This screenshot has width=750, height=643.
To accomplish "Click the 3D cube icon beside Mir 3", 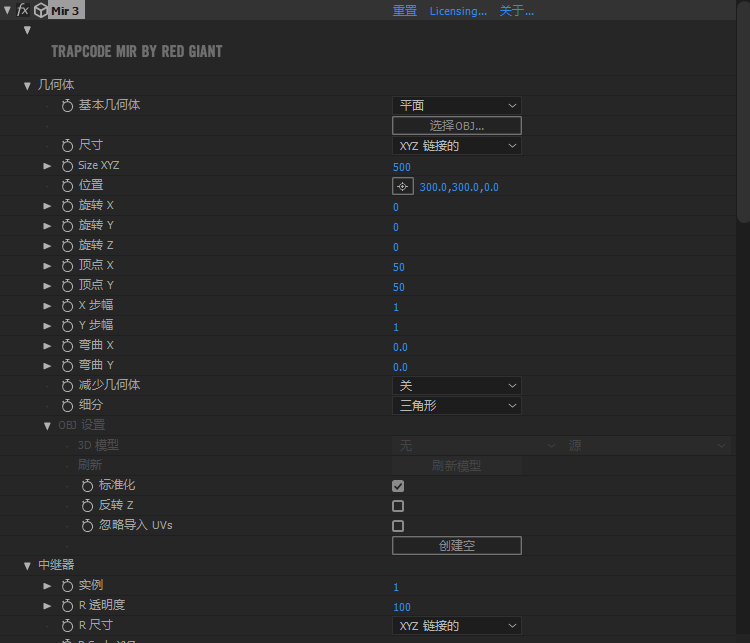I will (41, 10).
